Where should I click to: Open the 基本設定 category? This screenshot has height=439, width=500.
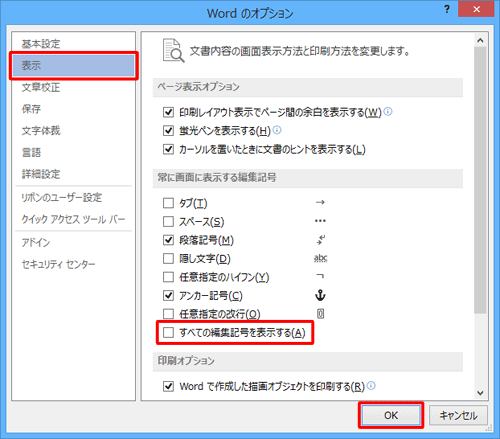pyautogui.click(x=41, y=44)
